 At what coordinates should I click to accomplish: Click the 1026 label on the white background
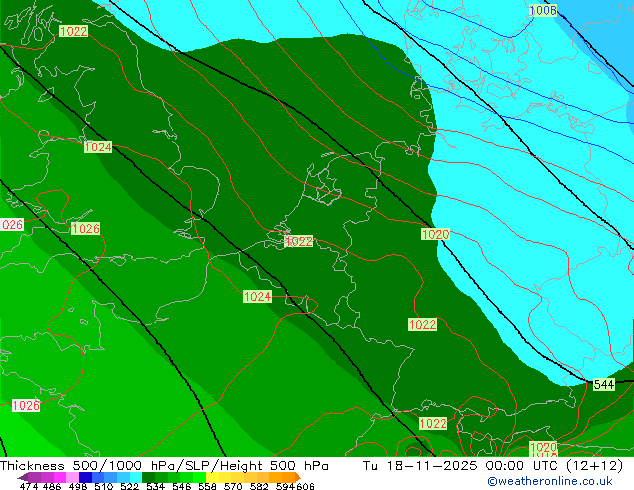tap(26, 405)
